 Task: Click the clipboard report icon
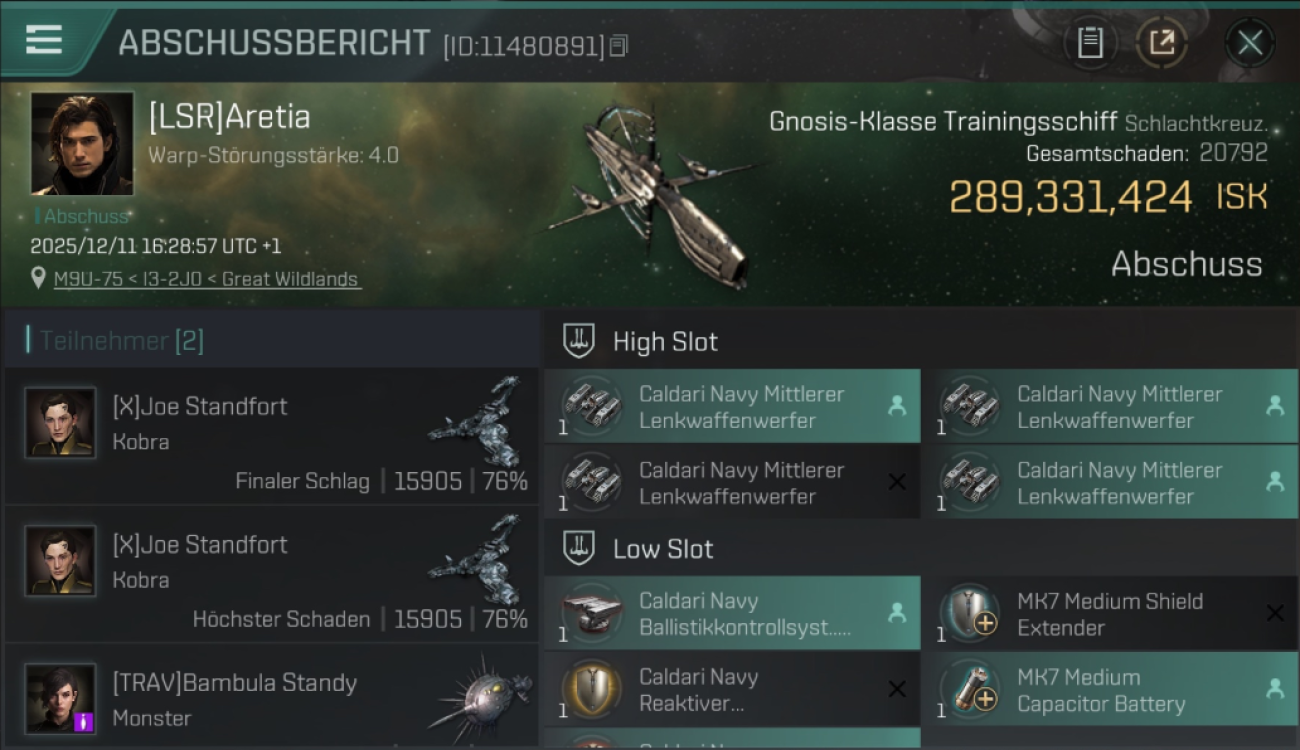(1090, 43)
